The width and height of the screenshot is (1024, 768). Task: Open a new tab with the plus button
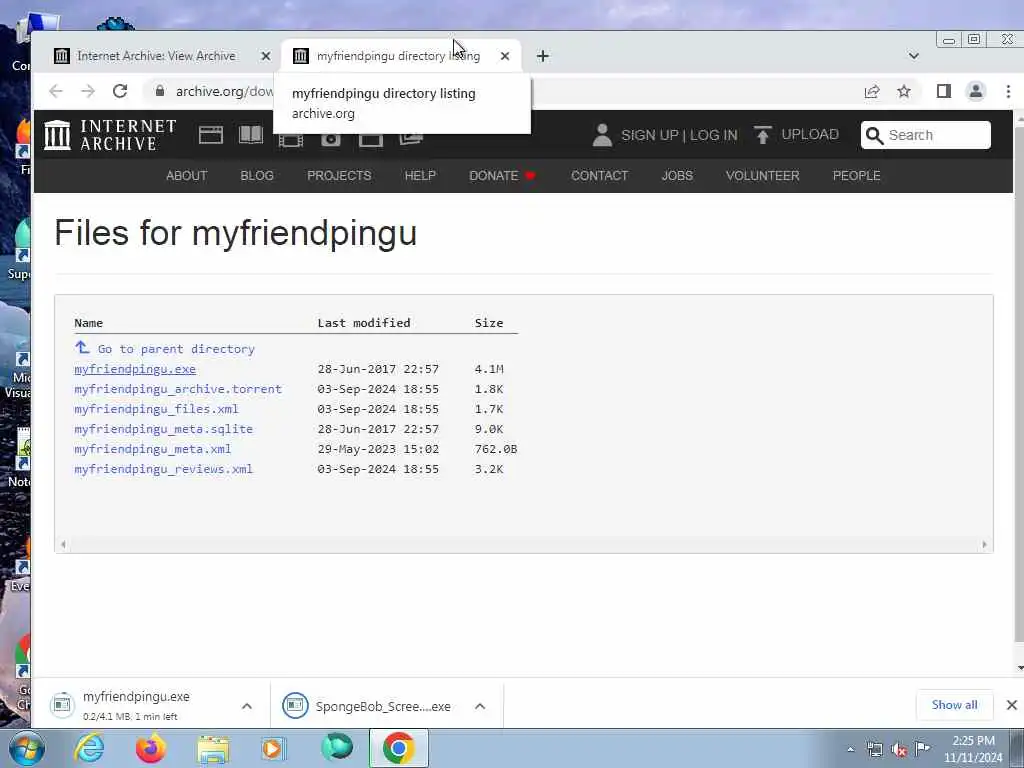click(543, 56)
